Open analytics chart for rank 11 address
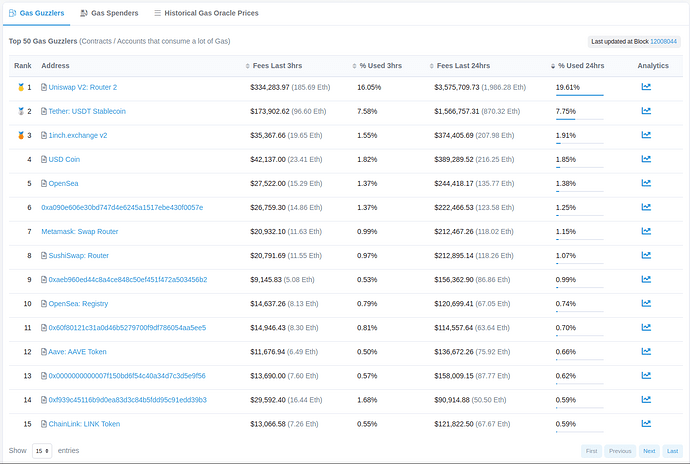690x464 pixels. 646,328
